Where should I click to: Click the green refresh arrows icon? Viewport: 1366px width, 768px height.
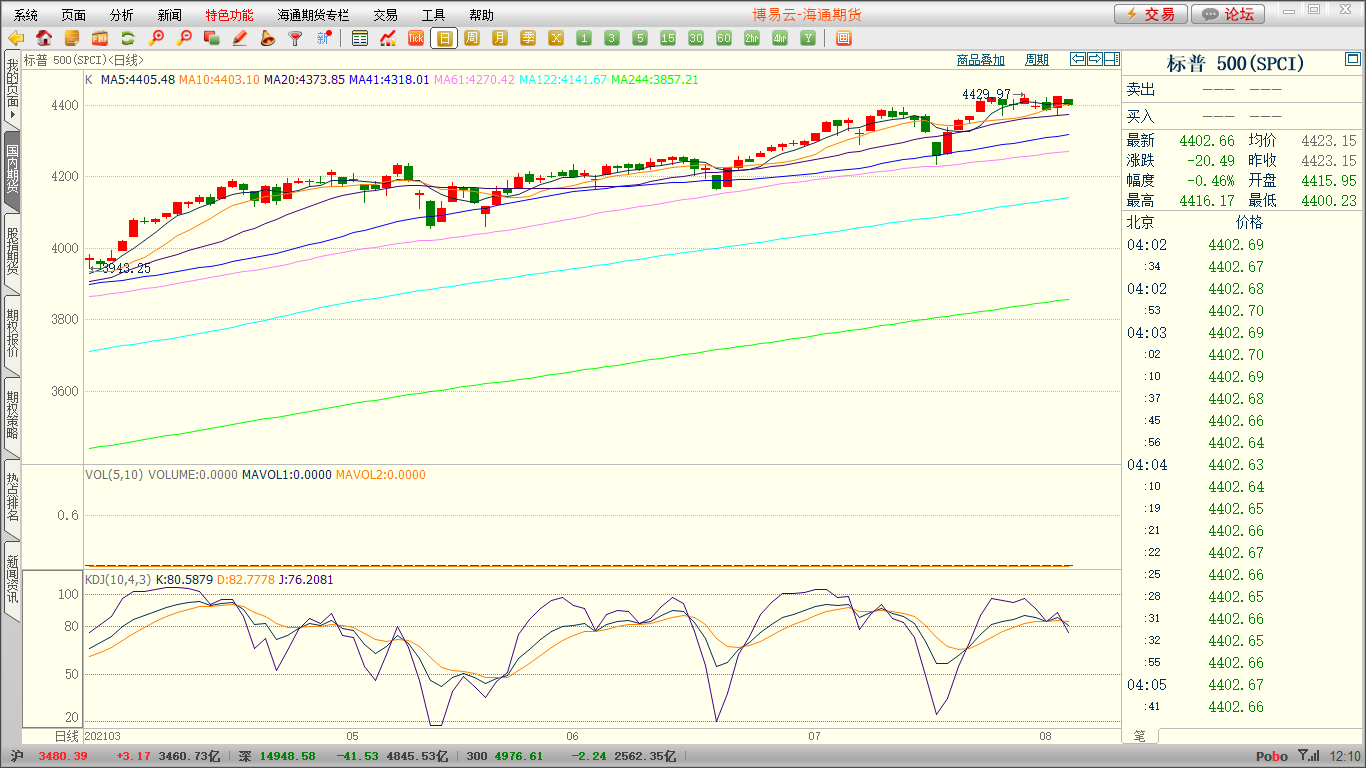click(128, 38)
